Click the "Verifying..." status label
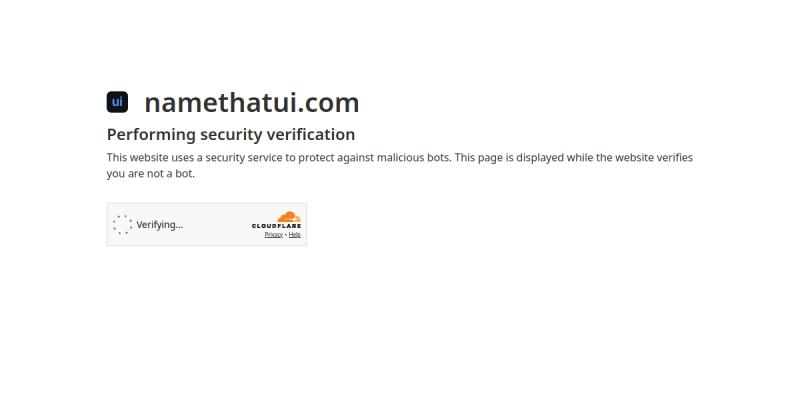Screen dimensions: 800x400 coord(160,224)
